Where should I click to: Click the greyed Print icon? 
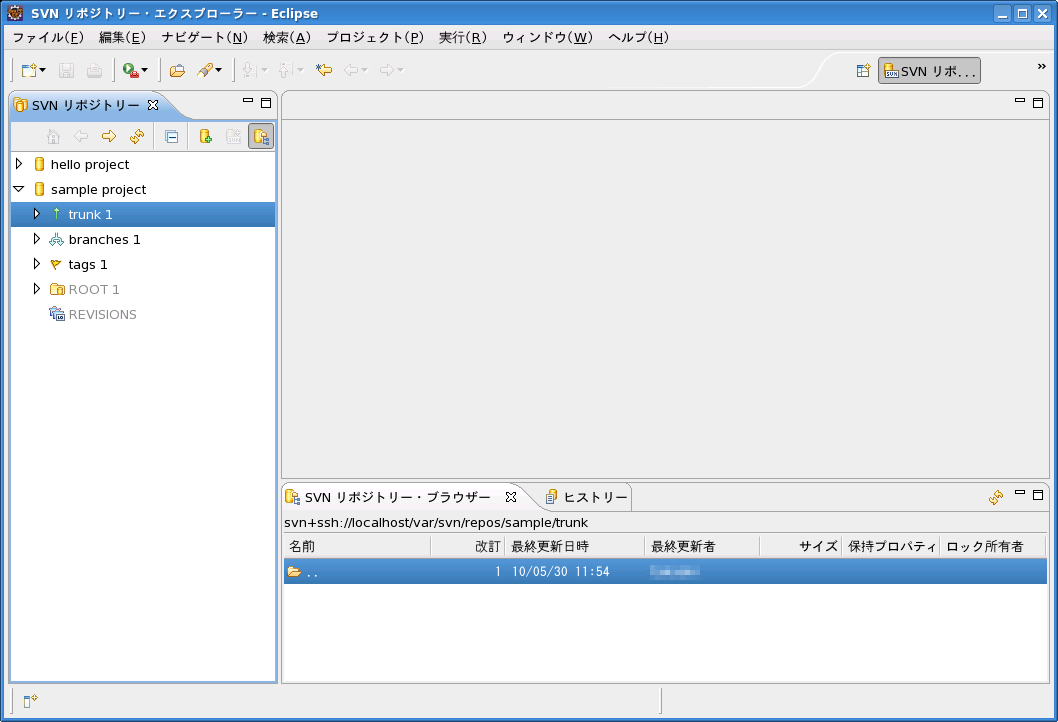pos(94,70)
